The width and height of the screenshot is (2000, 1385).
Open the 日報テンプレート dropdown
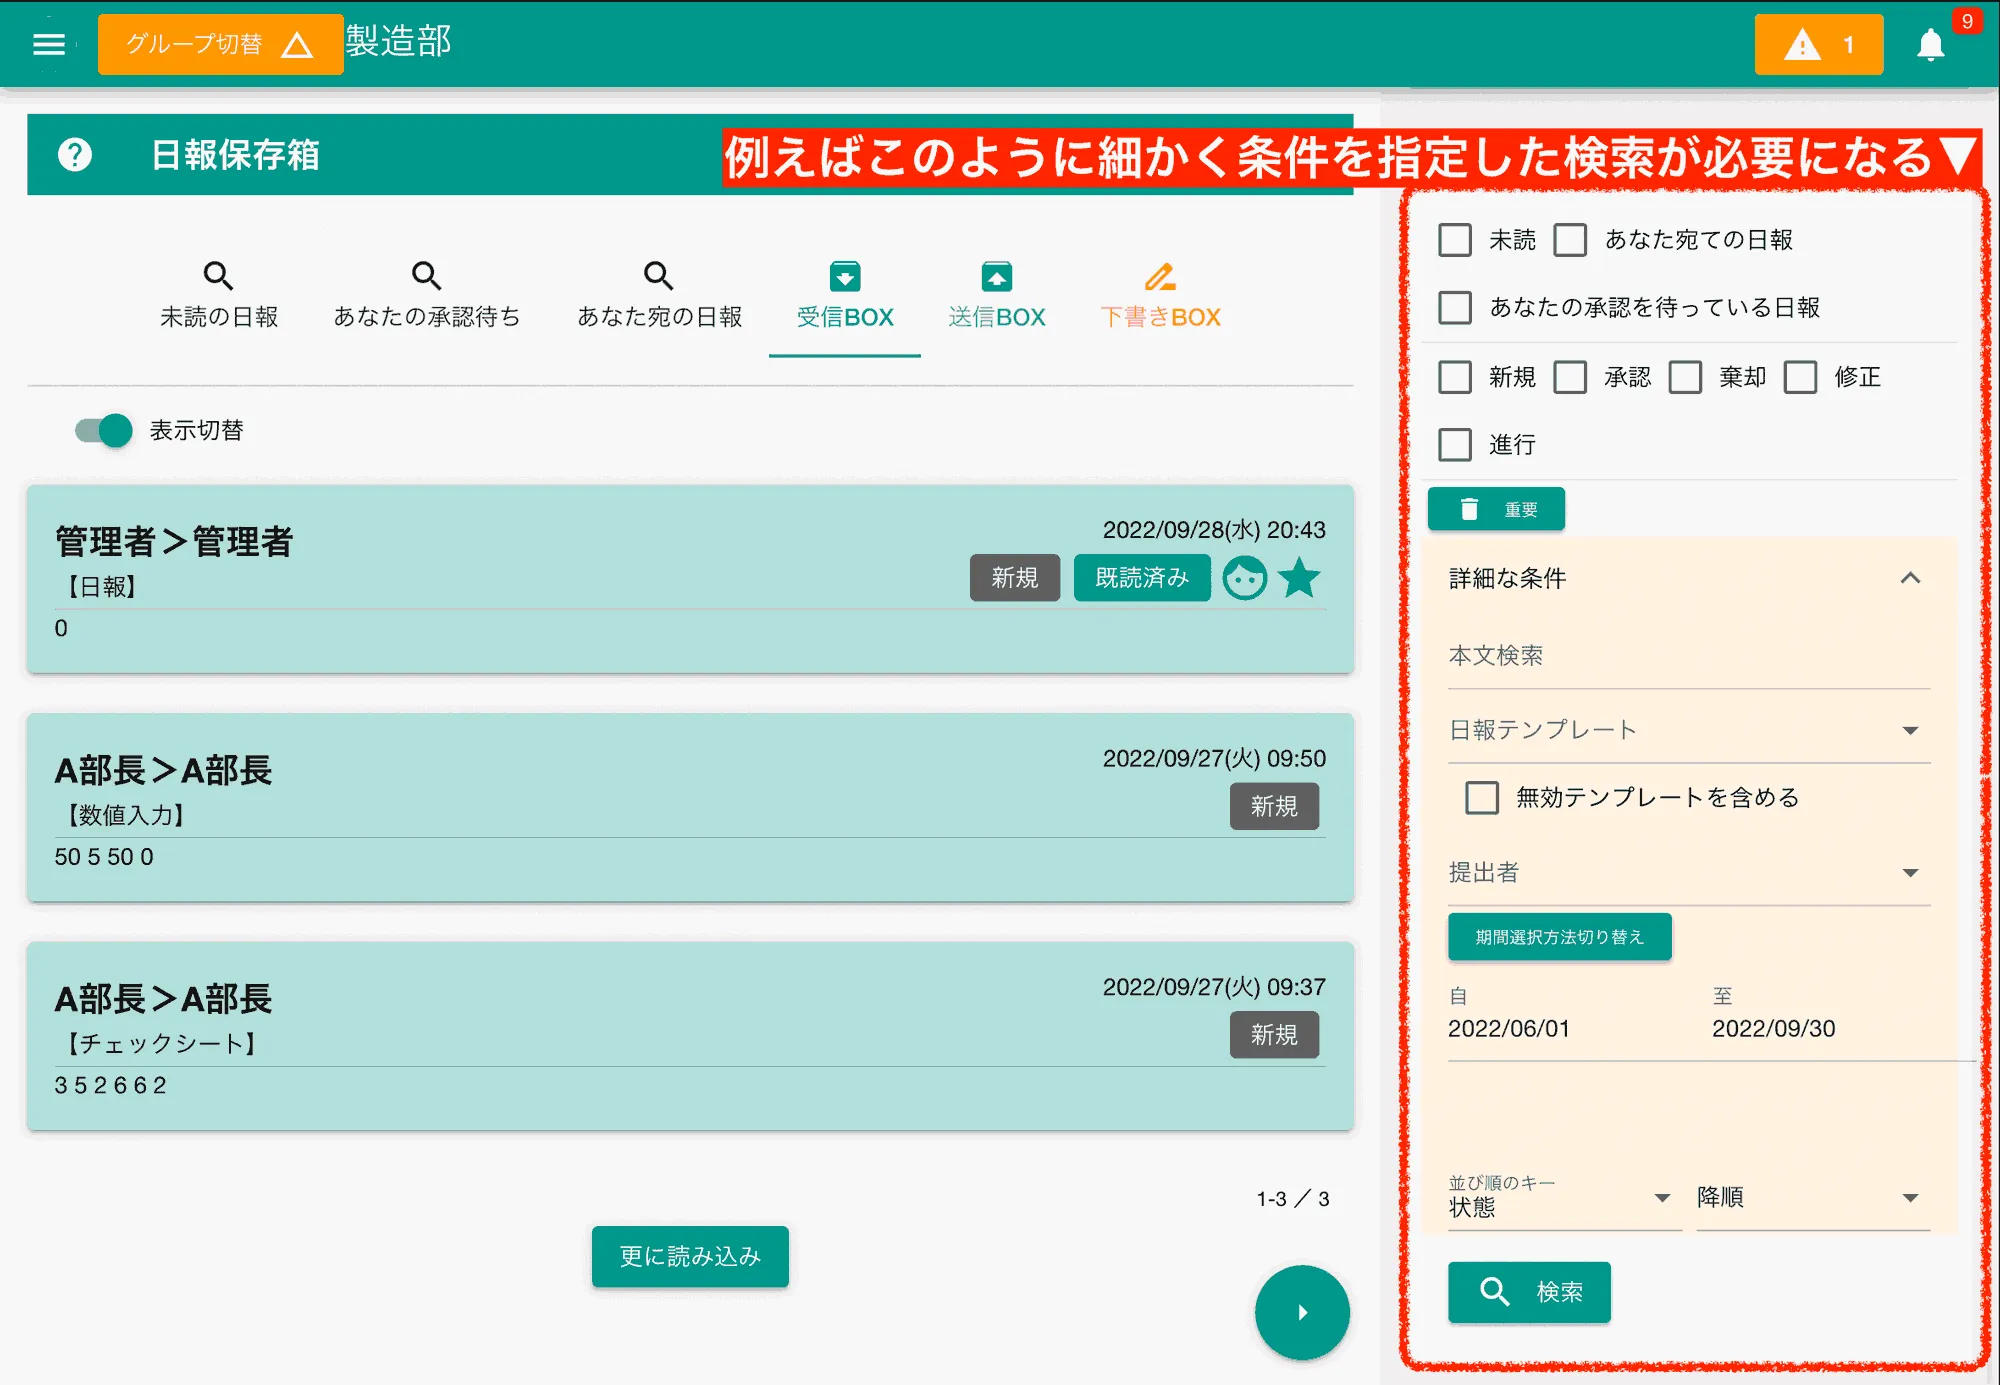[1911, 730]
